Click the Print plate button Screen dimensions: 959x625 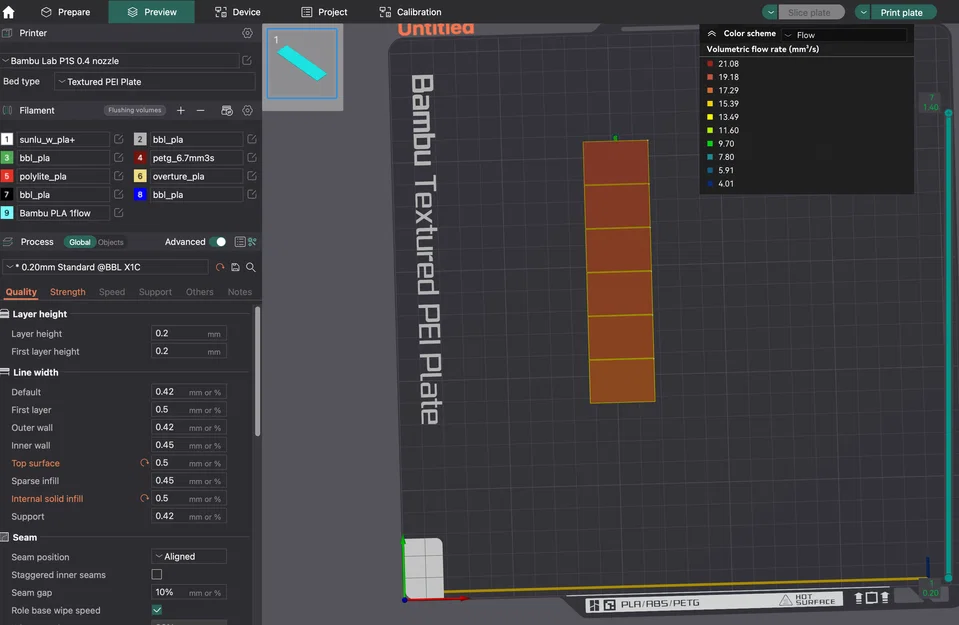click(903, 12)
